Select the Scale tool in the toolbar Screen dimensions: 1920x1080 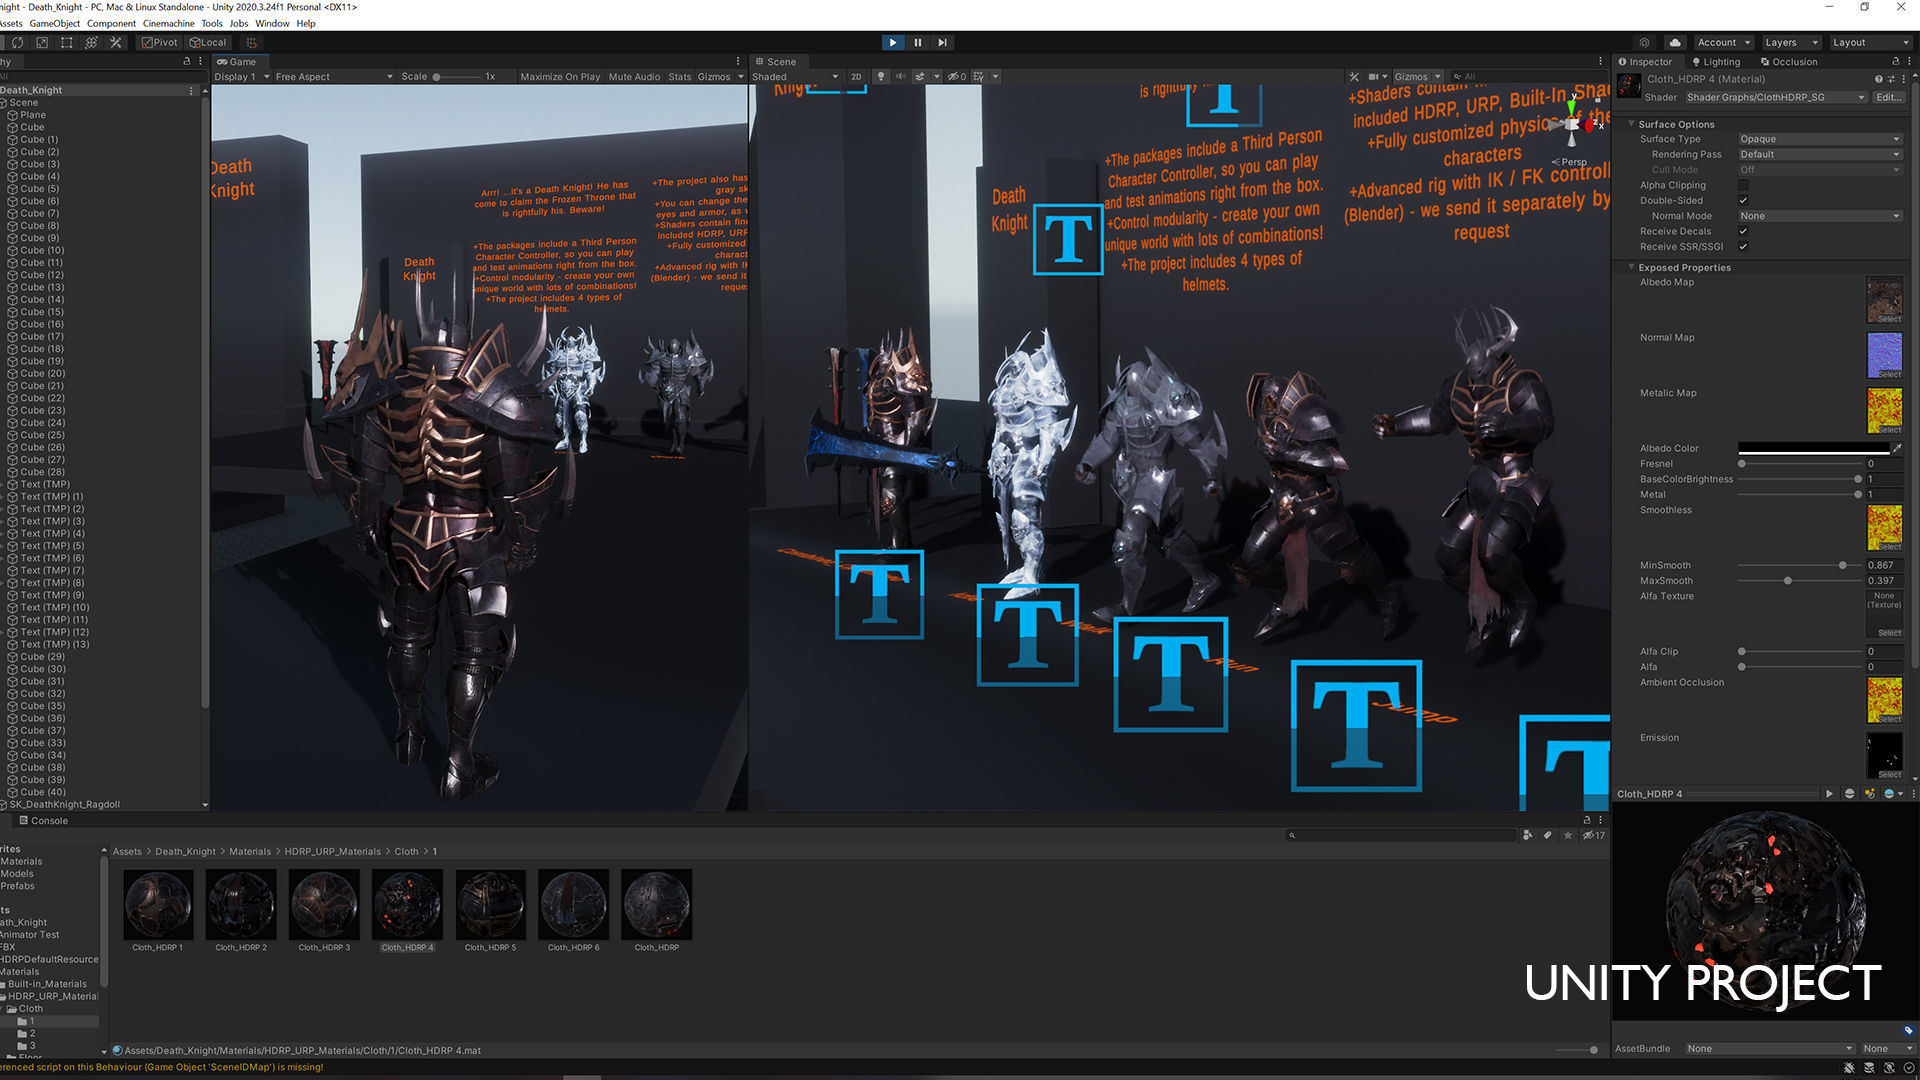[x=42, y=43]
